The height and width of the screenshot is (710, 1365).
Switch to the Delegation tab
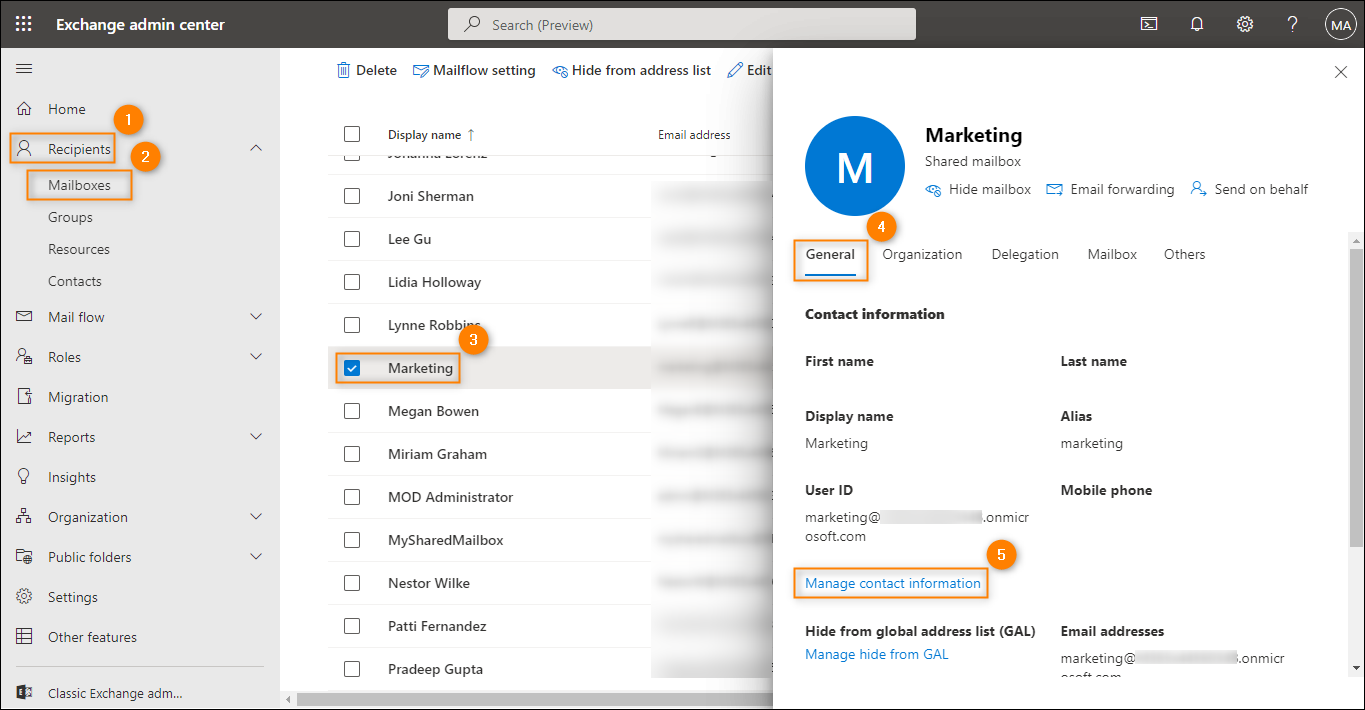tap(1025, 254)
